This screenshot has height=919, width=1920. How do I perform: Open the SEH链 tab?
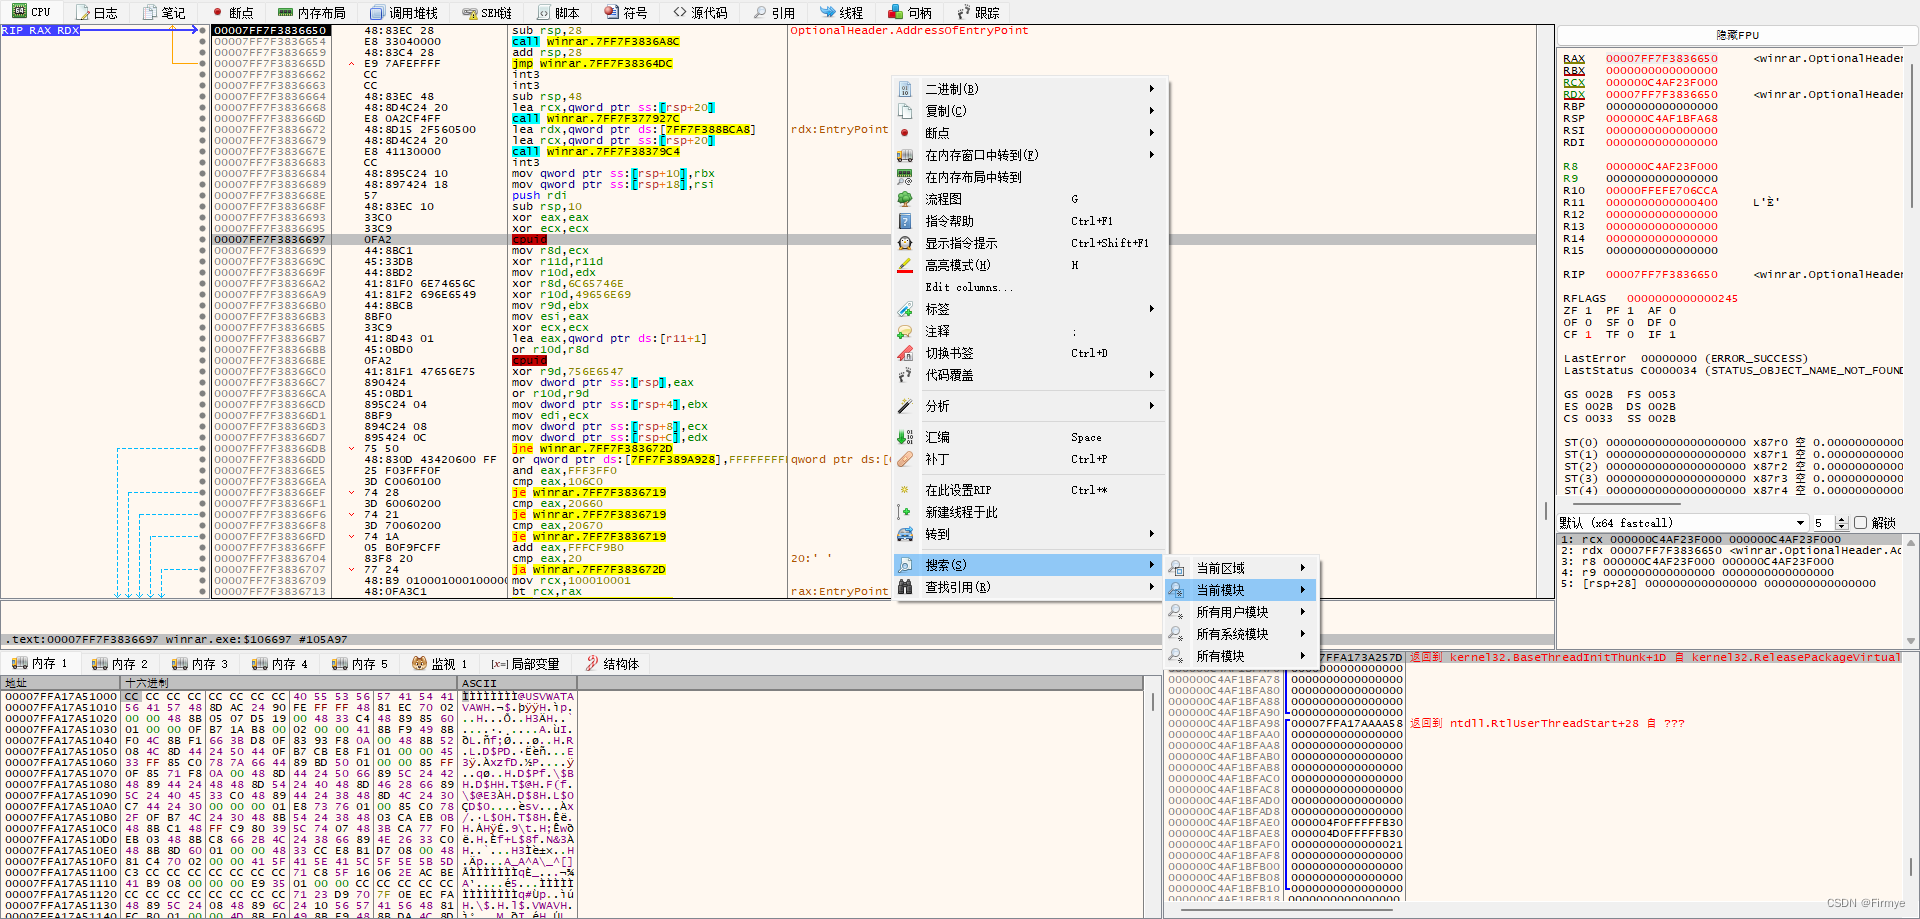point(488,13)
